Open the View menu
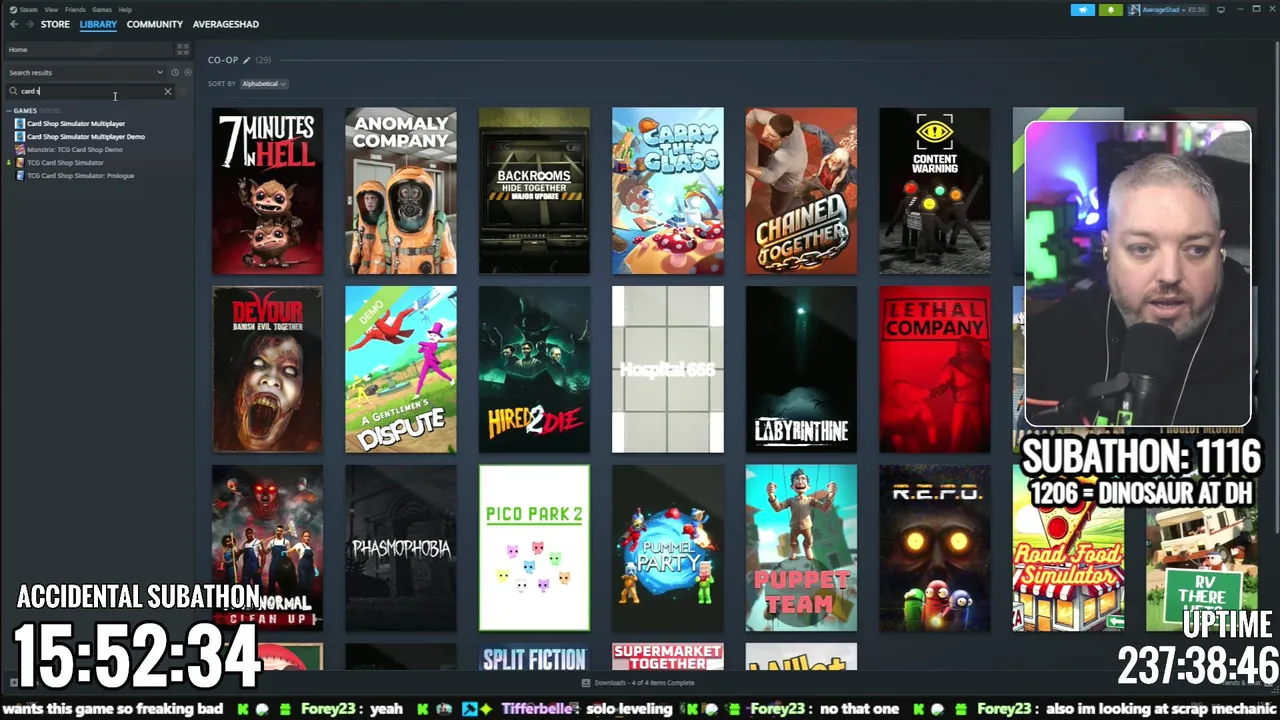 tap(51, 9)
